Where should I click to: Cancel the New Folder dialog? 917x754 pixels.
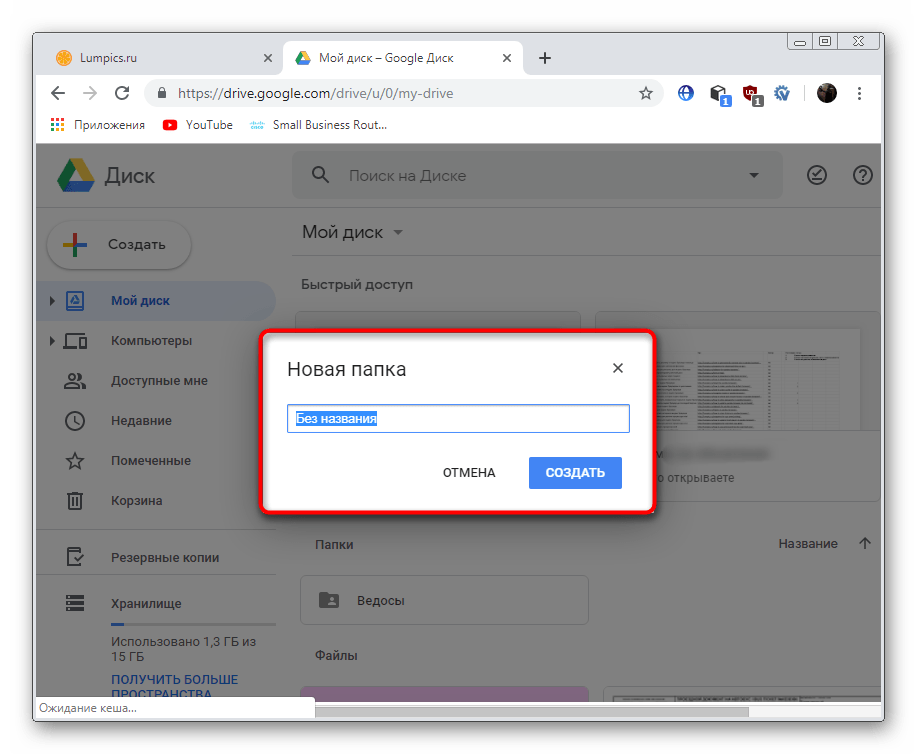pyautogui.click(x=469, y=473)
